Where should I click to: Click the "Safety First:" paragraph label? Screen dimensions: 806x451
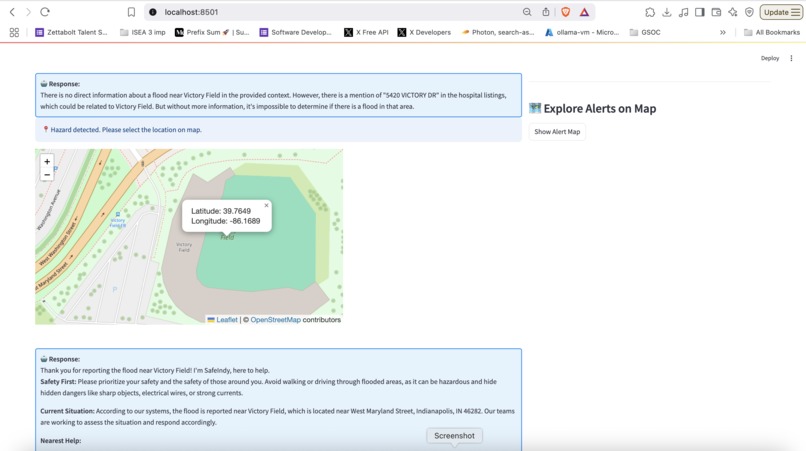point(58,382)
